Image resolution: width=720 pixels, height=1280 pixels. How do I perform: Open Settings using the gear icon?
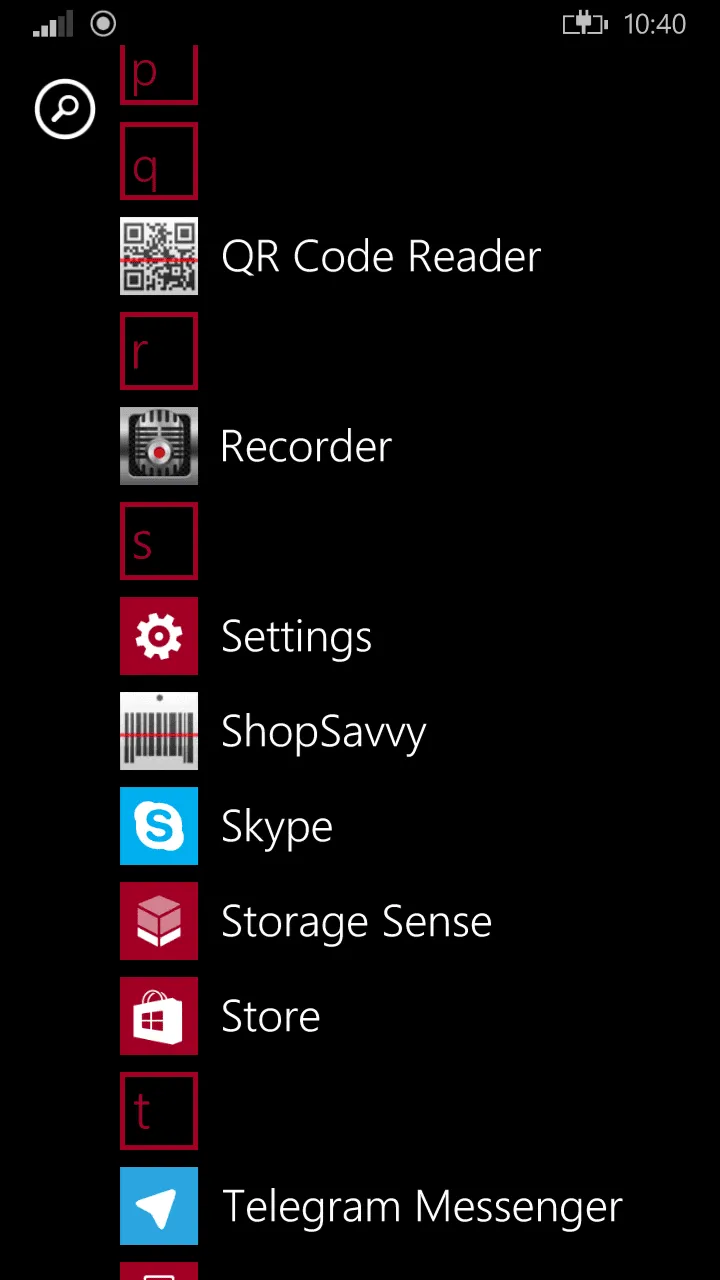159,636
